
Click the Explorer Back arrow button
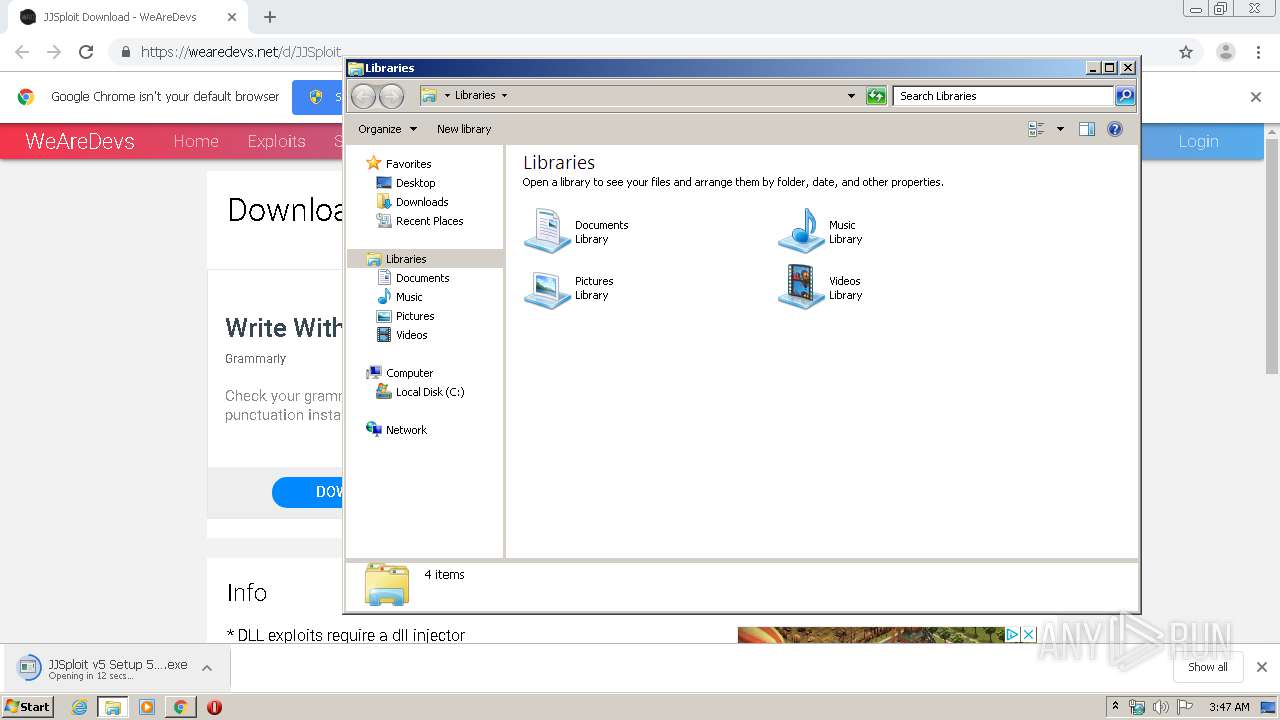coord(363,96)
